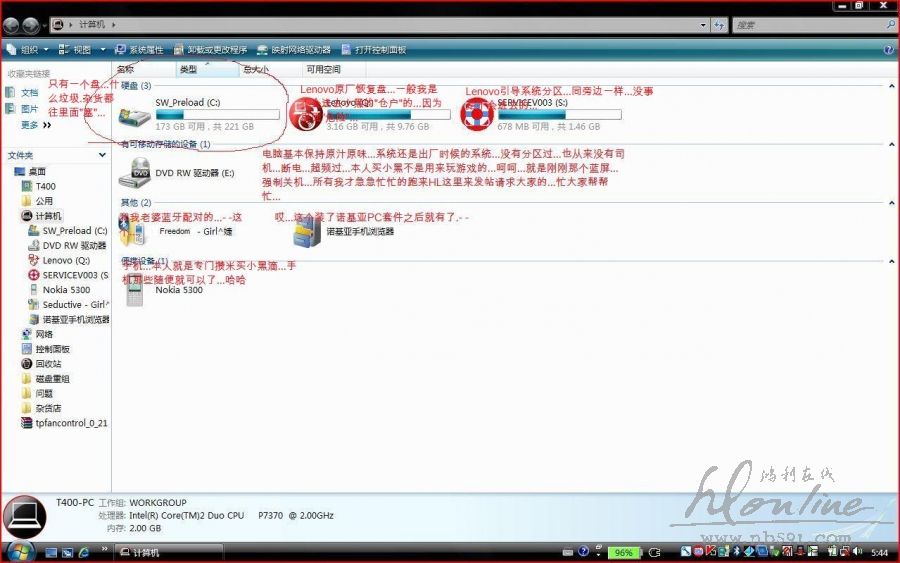
Task: Select the Lenovo (Q:) recovery drive icon
Action: (305, 114)
